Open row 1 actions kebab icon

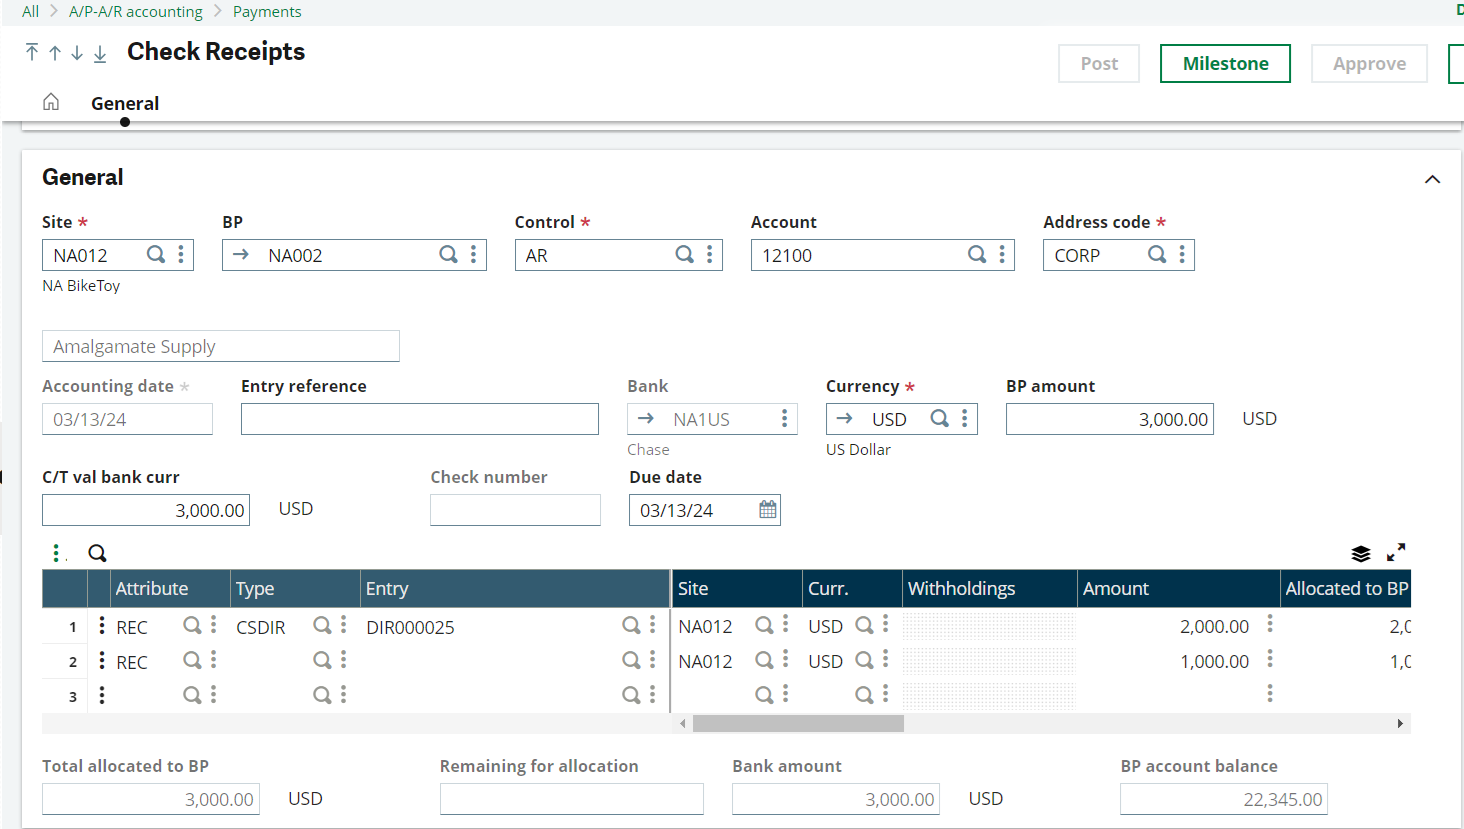click(x=102, y=626)
